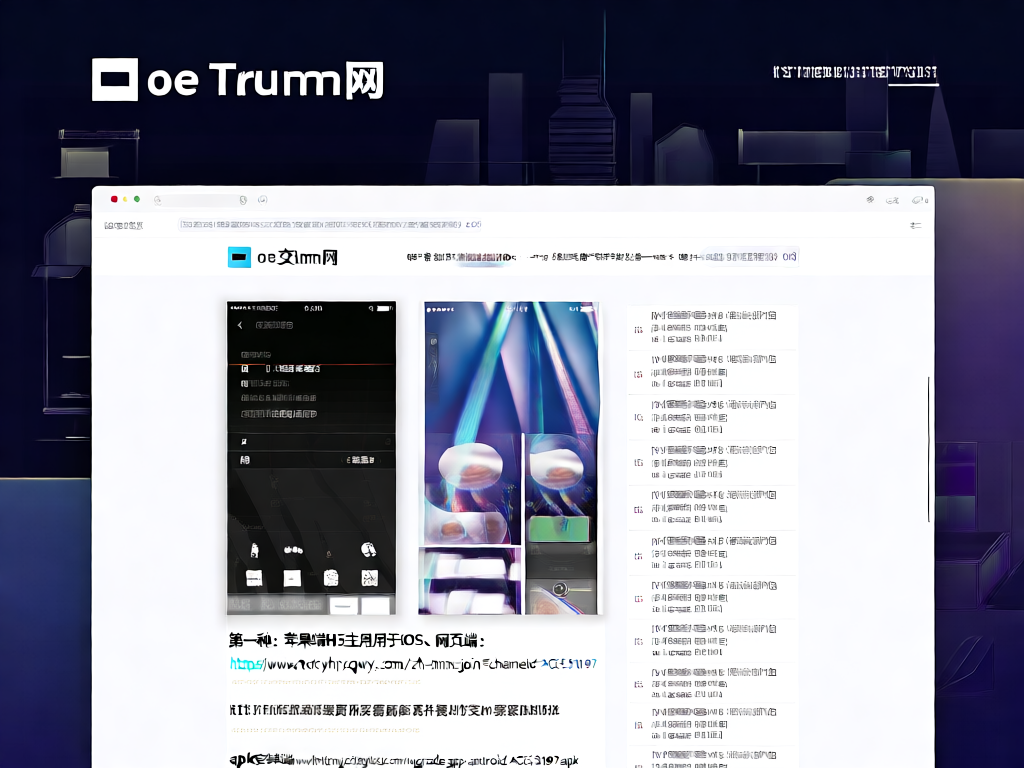
Task: Click the camera lens button in the colorful screenshot
Action: (x=561, y=589)
